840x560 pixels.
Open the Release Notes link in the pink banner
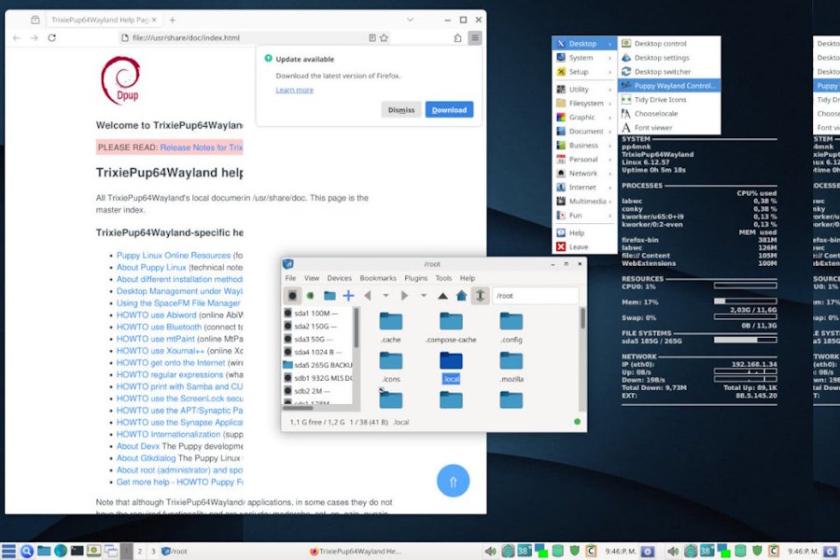tap(201, 147)
